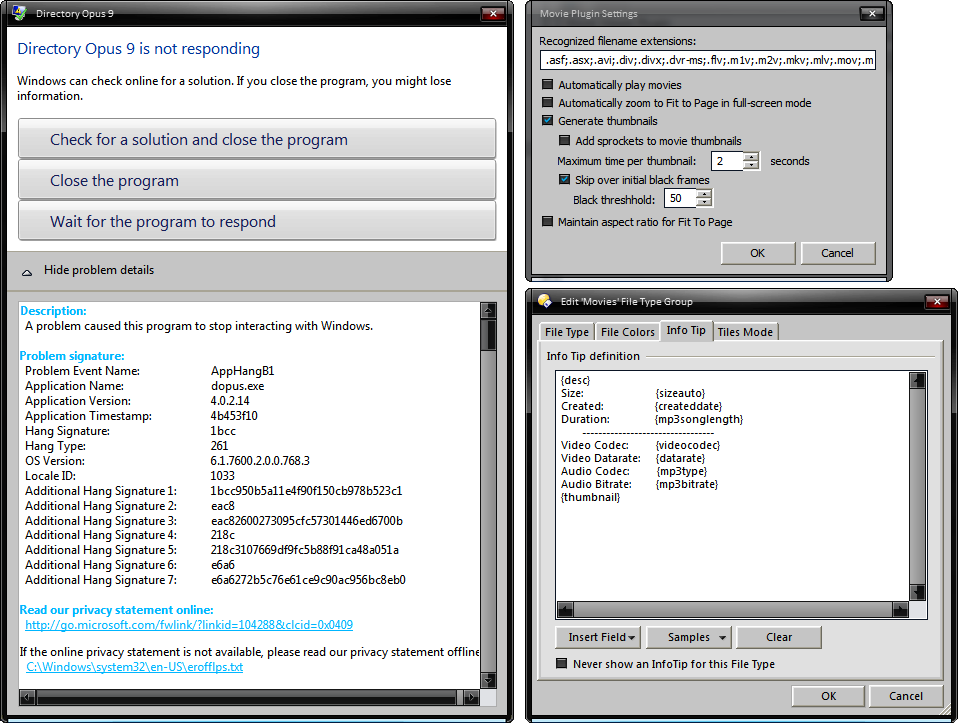Image resolution: width=958 pixels, height=723 pixels.
Task: Click the up arrow of the problem details scrollbar
Action: click(488, 310)
